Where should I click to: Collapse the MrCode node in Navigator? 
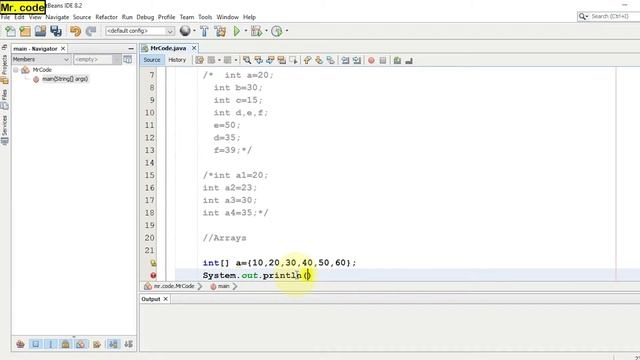[16, 70]
